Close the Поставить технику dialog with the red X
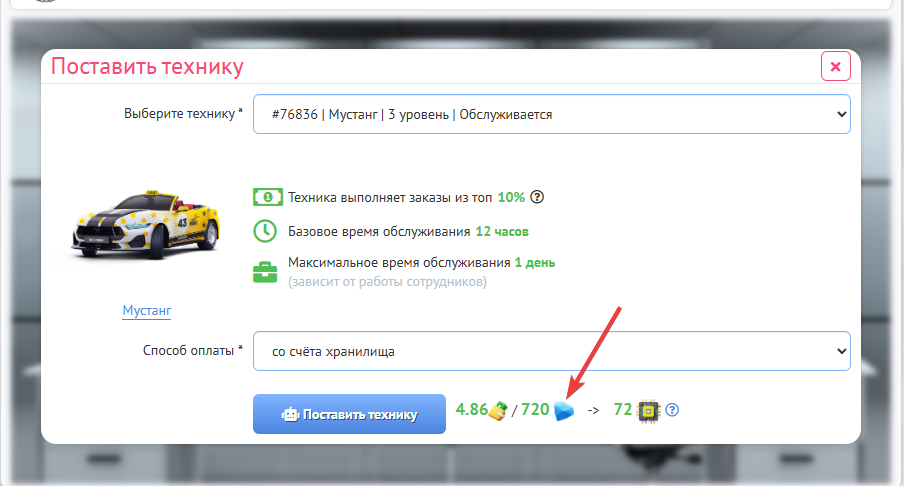The image size is (904, 486). click(x=835, y=66)
